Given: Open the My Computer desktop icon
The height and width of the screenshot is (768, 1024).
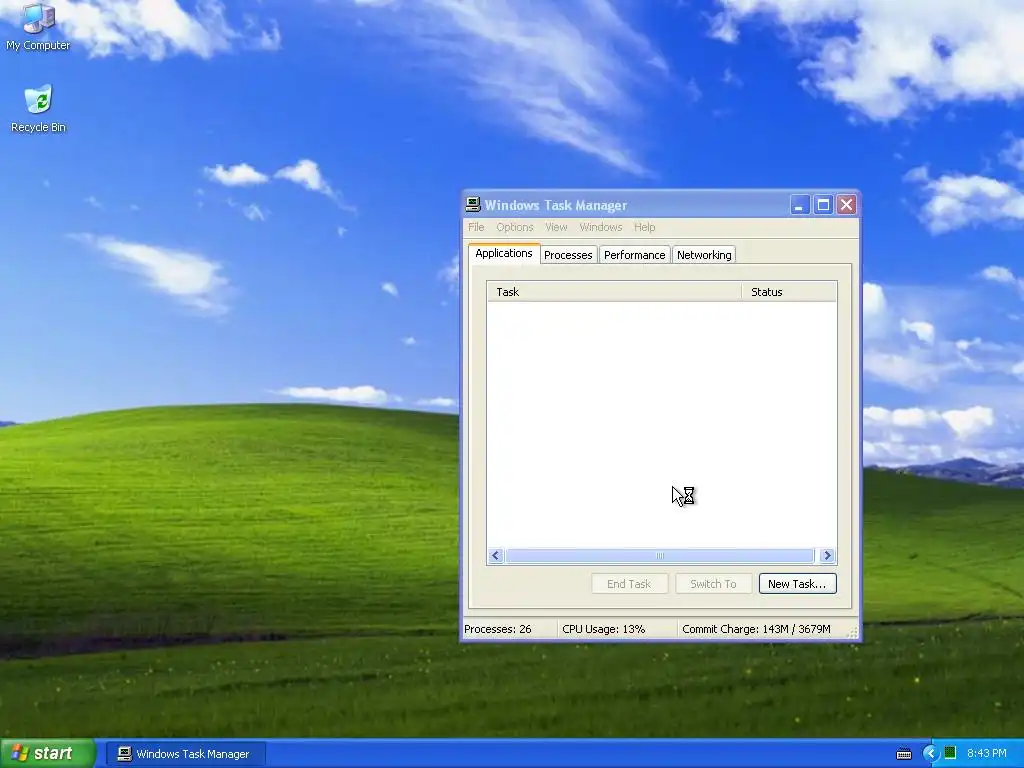Looking at the screenshot, I should pyautogui.click(x=38, y=26).
